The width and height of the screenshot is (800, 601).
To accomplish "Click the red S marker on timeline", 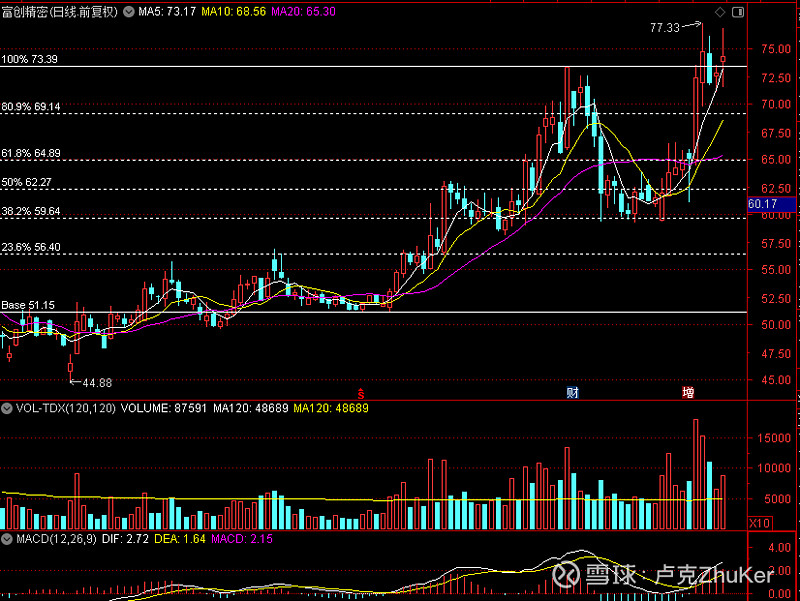I will coord(361,393).
